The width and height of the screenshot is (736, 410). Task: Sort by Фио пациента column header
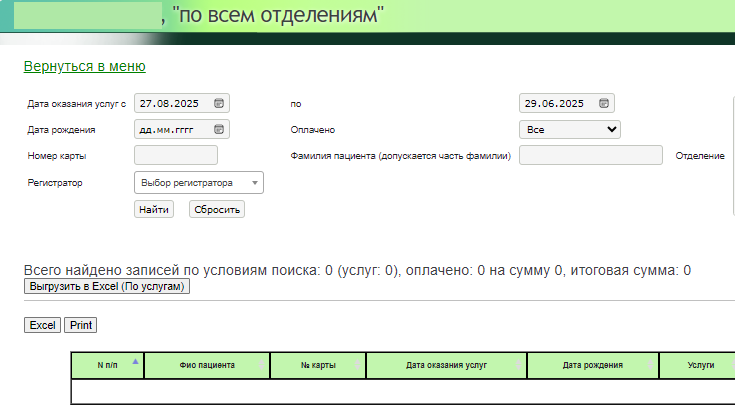click(207, 366)
